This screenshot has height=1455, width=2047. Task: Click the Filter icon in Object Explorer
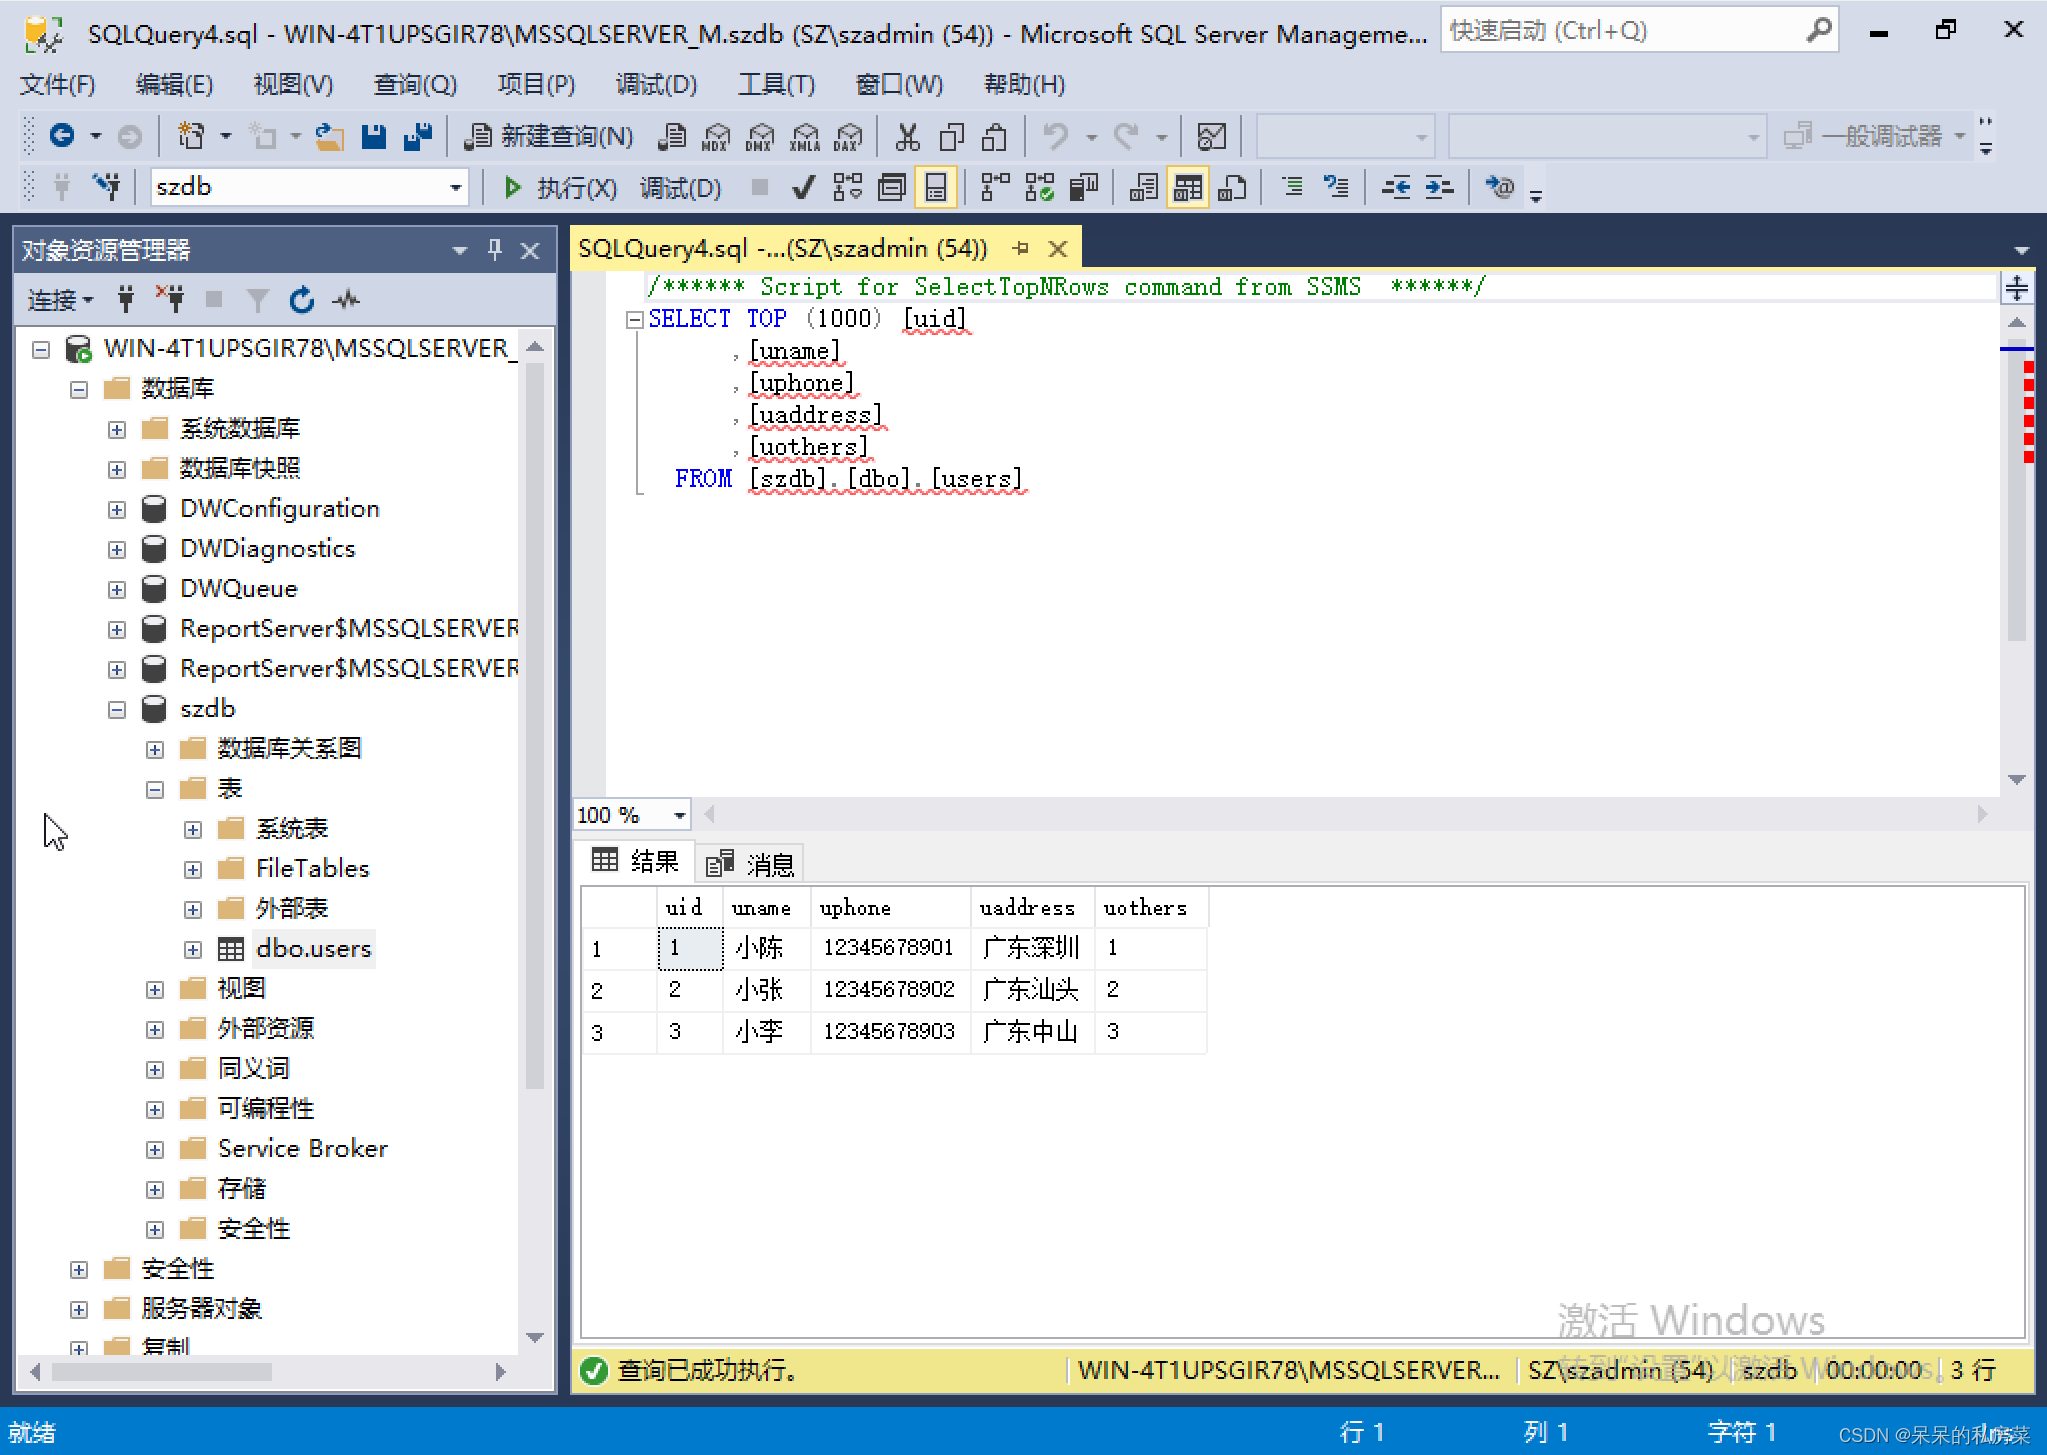tap(258, 299)
